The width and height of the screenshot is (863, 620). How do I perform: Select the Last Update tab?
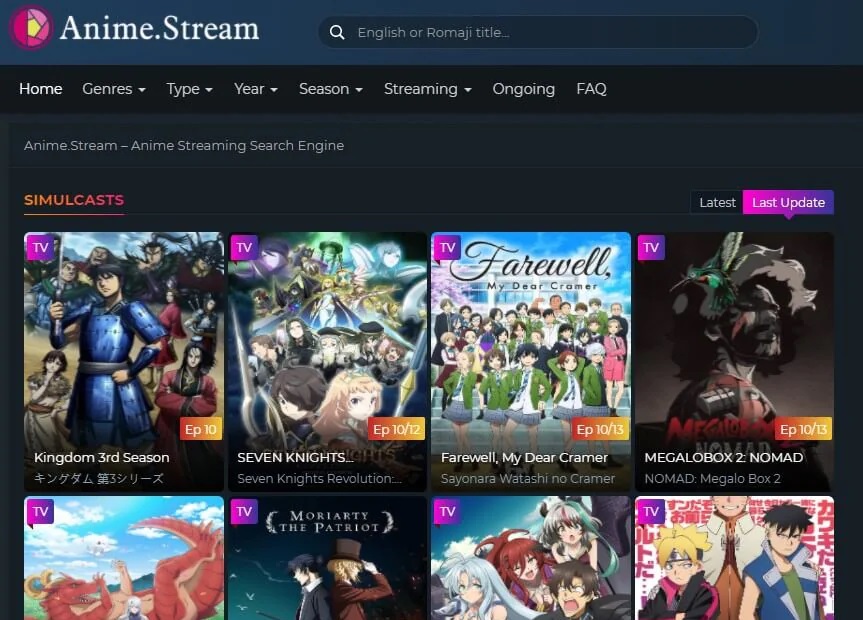[x=788, y=203]
